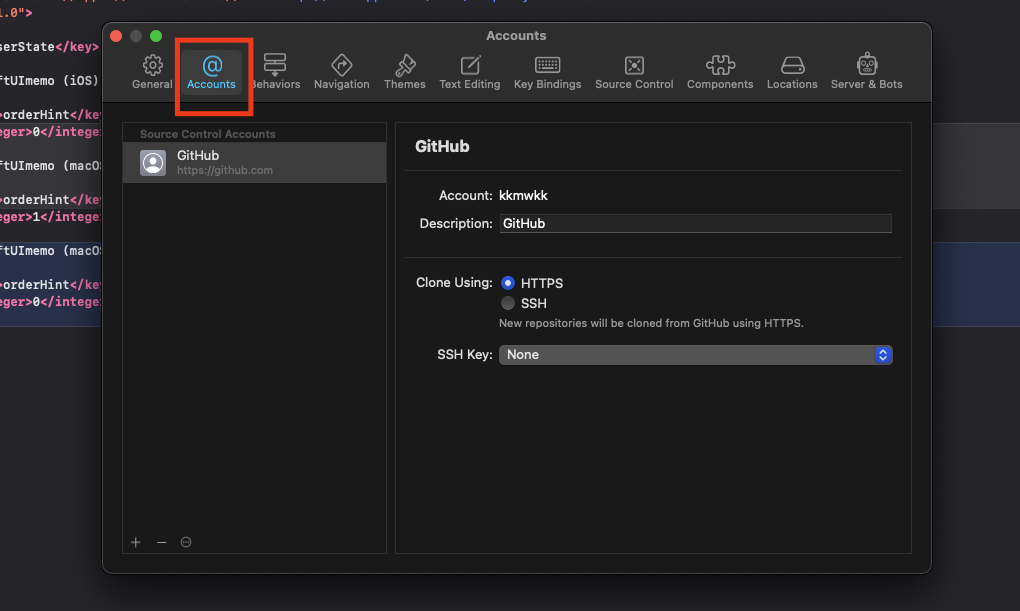This screenshot has width=1020, height=611.
Task: Open the Components preferences pane
Action: [720, 72]
